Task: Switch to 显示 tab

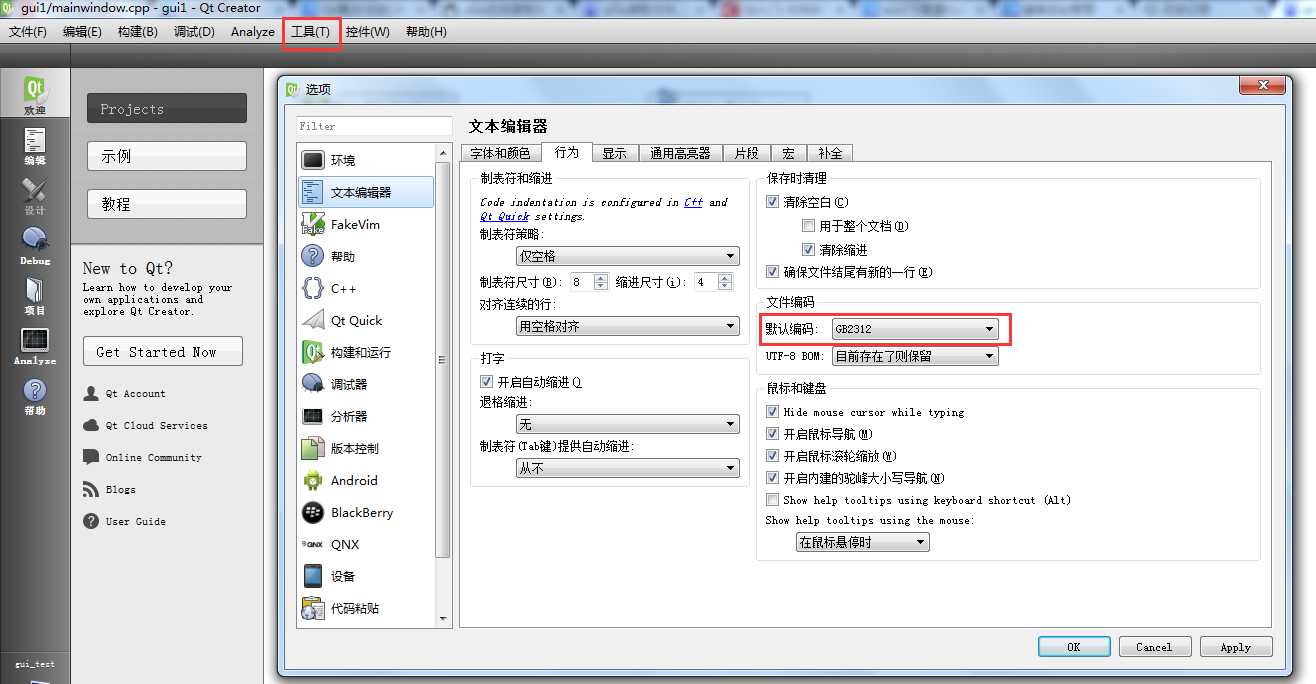Action: (614, 153)
